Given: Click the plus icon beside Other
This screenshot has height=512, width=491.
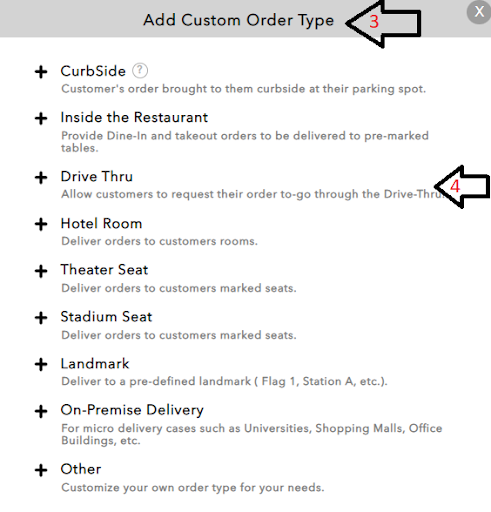Looking at the screenshot, I should click(x=41, y=470).
